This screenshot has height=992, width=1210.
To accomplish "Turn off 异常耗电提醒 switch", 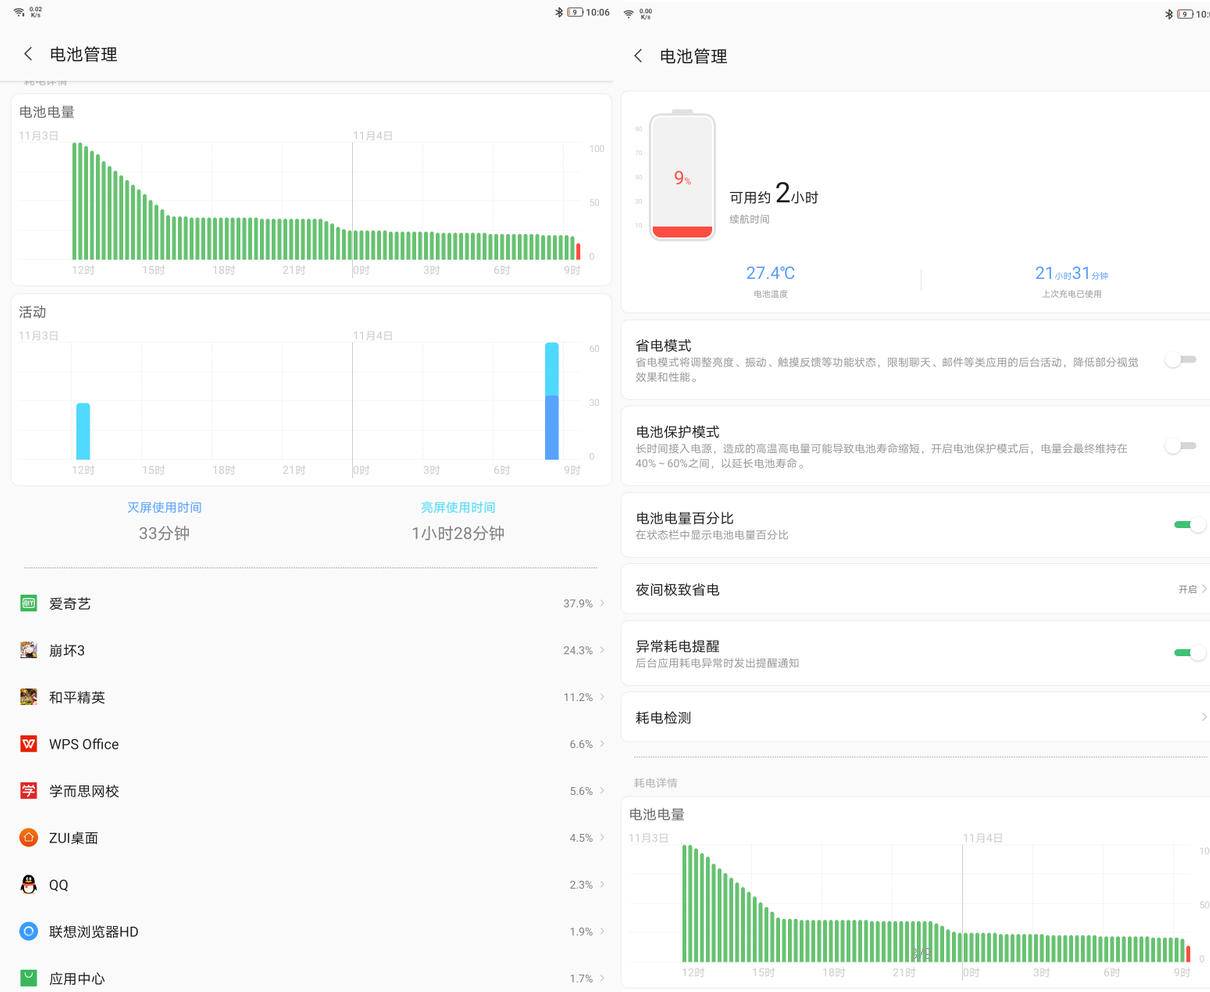I will click(x=1190, y=652).
